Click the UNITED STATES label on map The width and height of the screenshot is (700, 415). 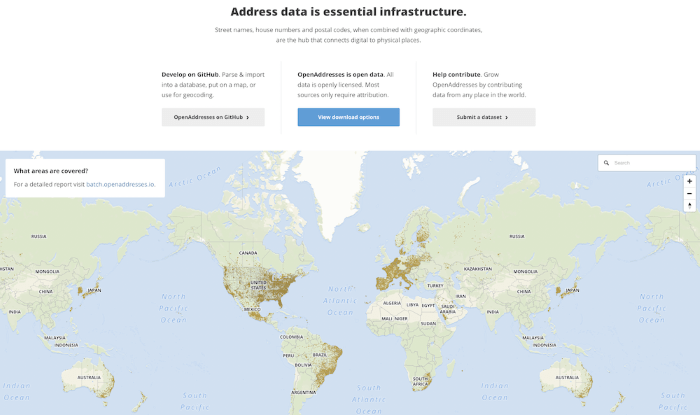[x=258, y=285]
